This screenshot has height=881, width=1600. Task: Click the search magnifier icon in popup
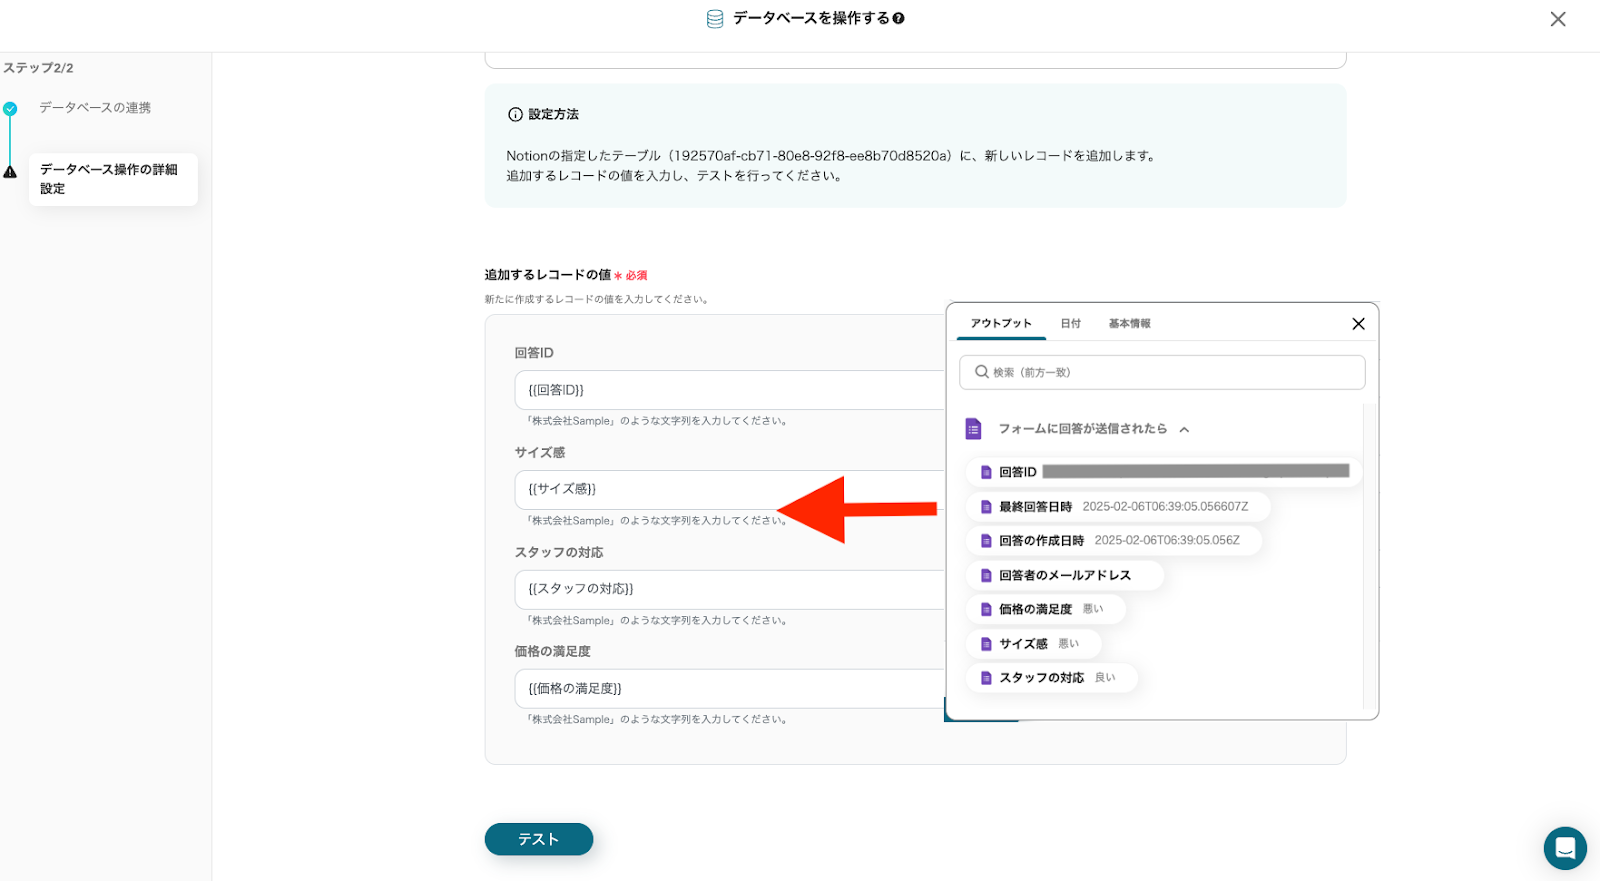pos(981,372)
